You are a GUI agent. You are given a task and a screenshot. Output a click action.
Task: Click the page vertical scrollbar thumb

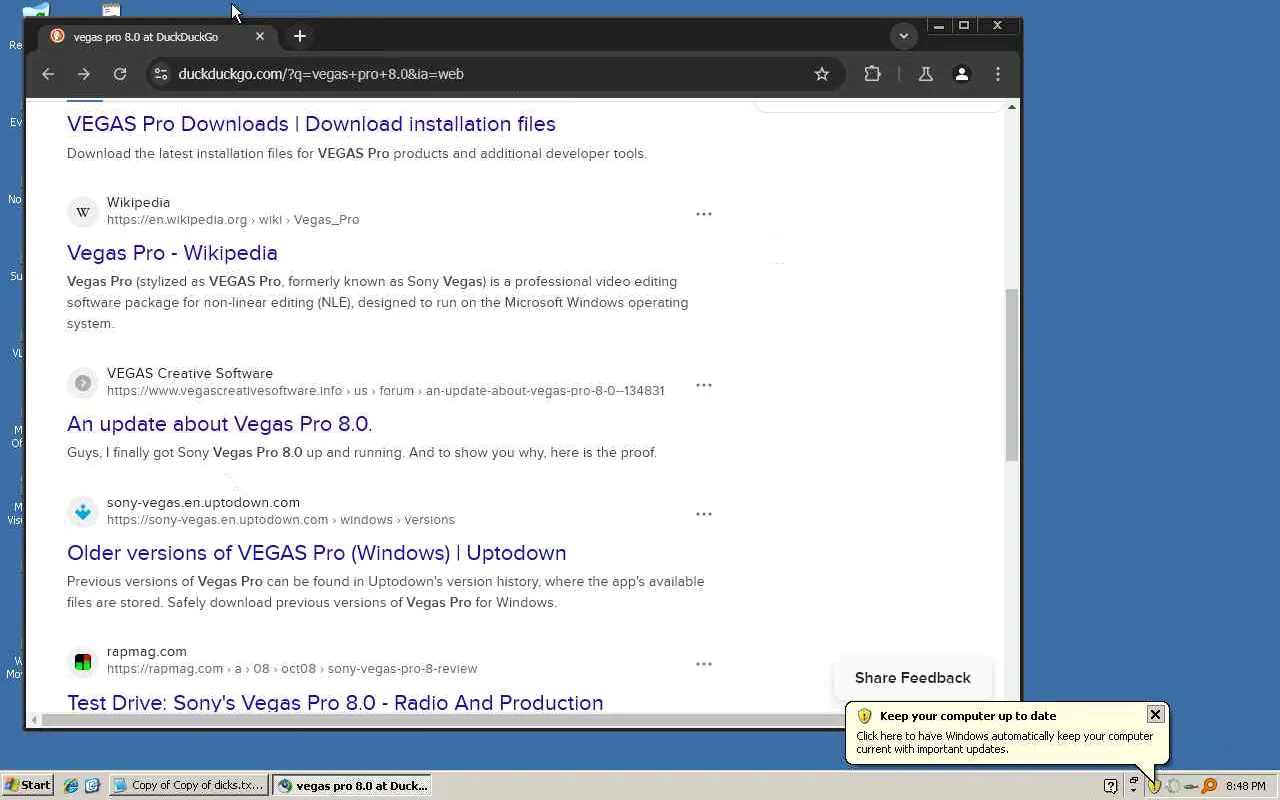[x=1012, y=375]
